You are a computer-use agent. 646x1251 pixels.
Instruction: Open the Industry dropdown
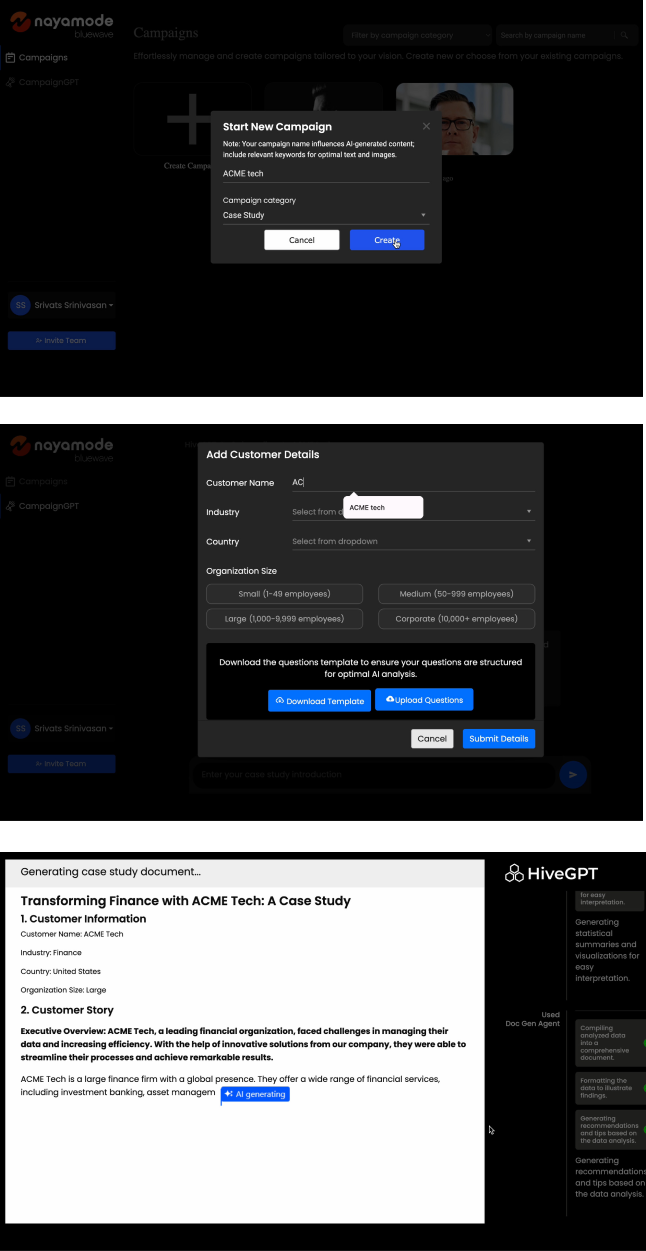pyautogui.click(x=412, y=512)
